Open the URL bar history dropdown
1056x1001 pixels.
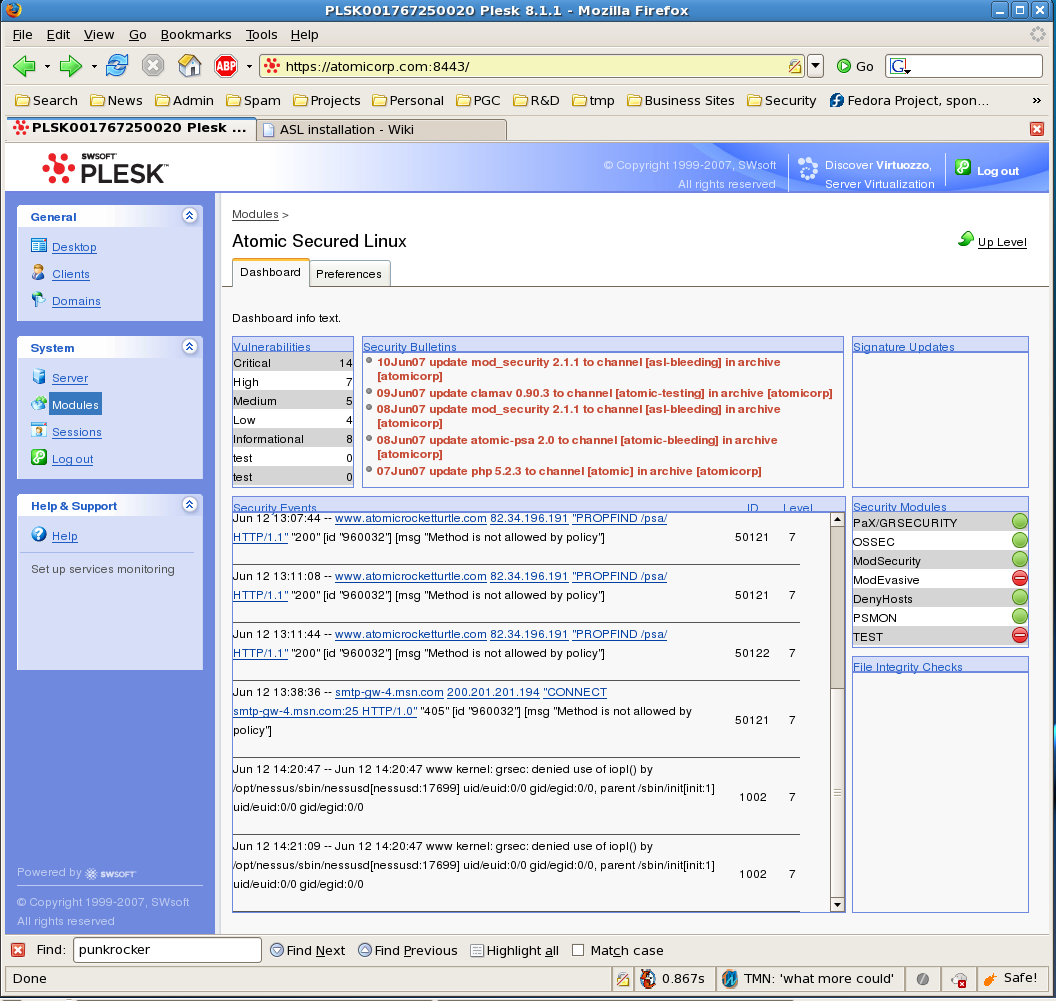click(815, 66)
